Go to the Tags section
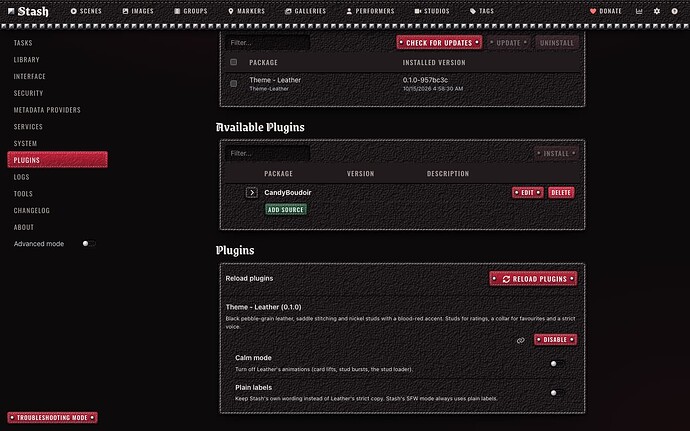Viewport: 690px width, 431px height. [482, 11]
